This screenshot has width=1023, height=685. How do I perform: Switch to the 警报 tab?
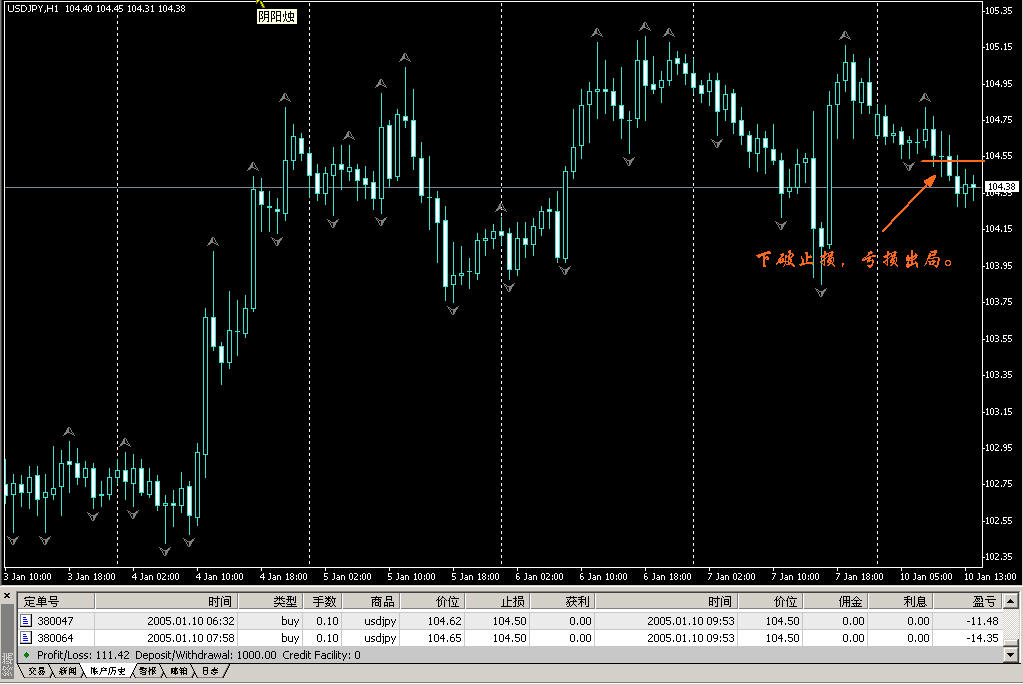click(x=148, y=671)
